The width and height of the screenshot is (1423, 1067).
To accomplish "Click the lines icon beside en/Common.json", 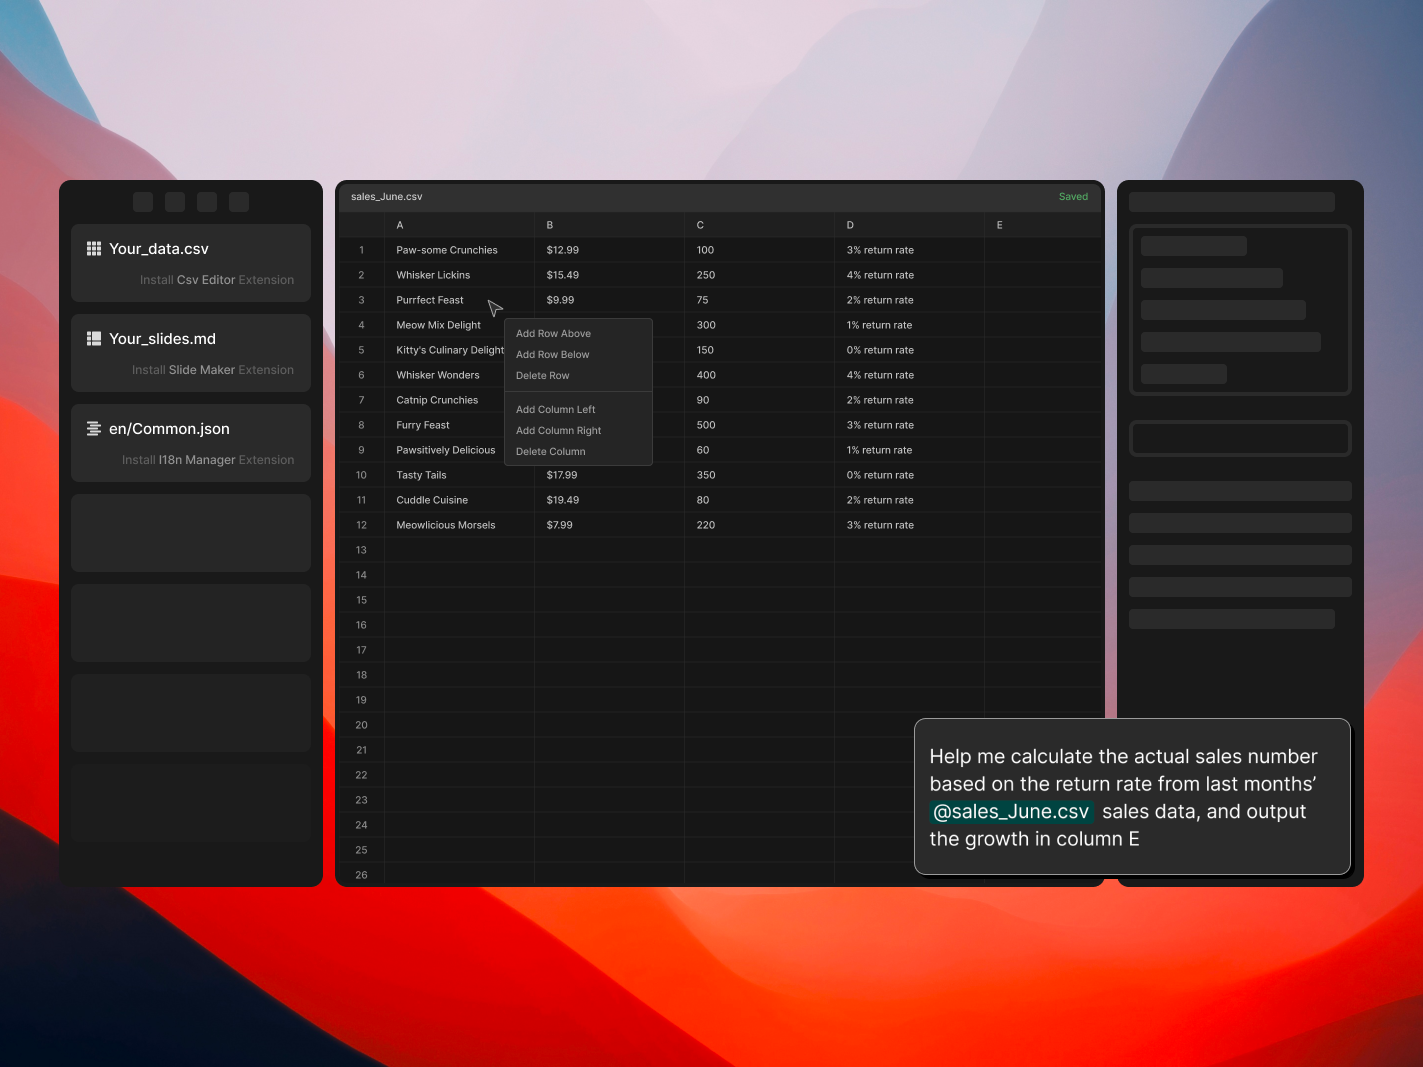I will pos(94,429).
